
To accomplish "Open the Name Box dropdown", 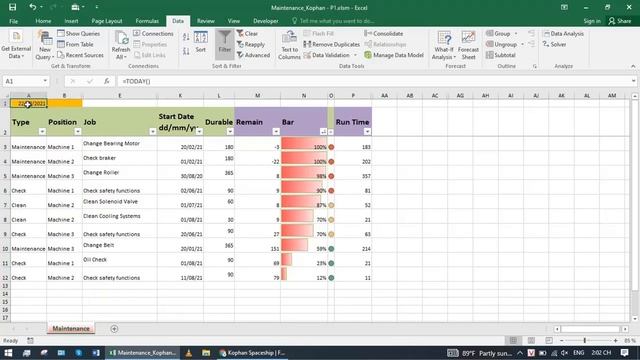I will (x=45, y=81).
